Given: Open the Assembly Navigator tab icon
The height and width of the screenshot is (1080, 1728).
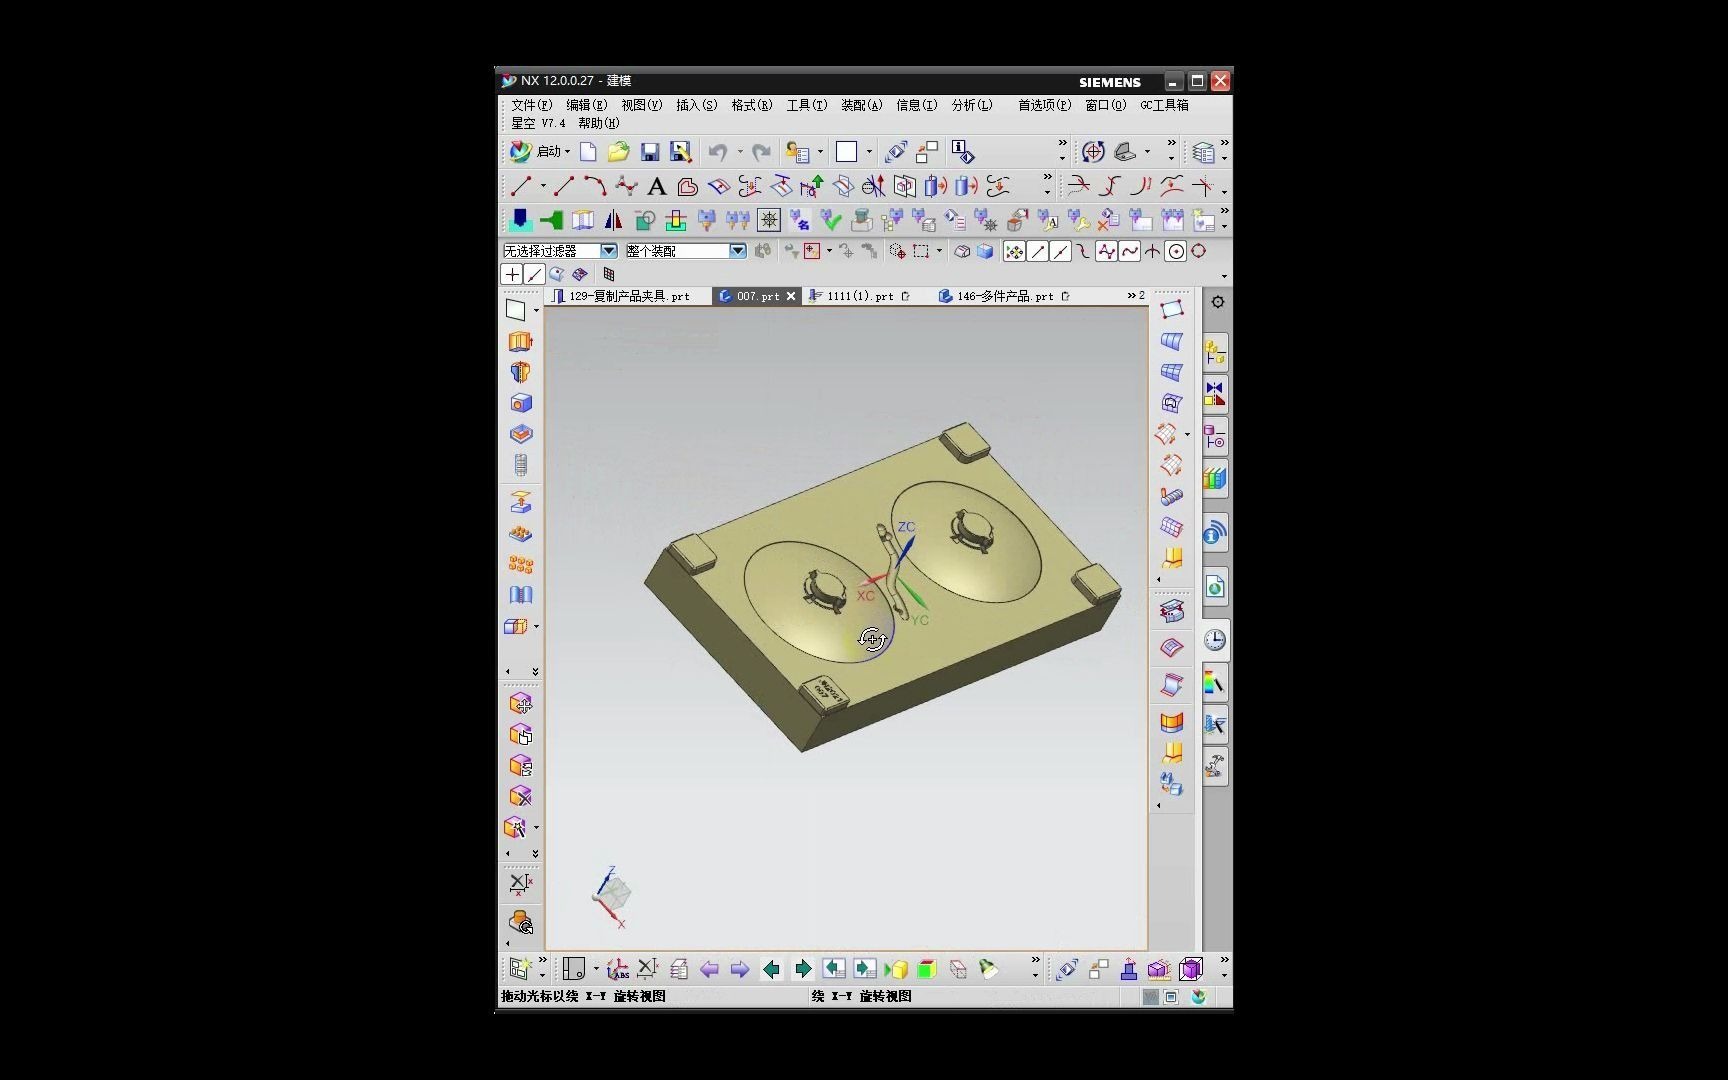Looking at the screenshot, I should tap(1215, 352).
